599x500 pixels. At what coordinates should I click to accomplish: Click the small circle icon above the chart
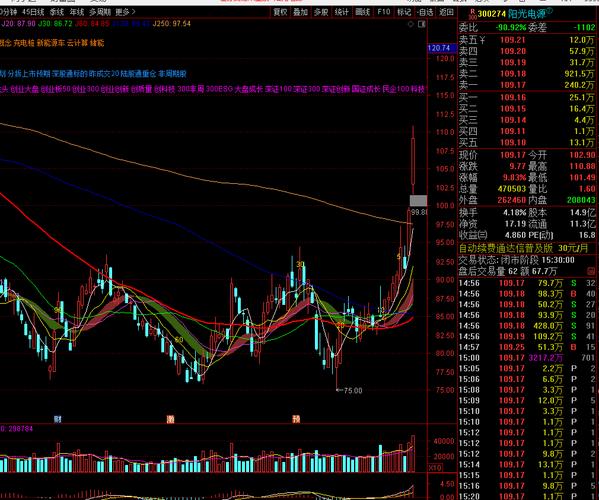[411, 24]
